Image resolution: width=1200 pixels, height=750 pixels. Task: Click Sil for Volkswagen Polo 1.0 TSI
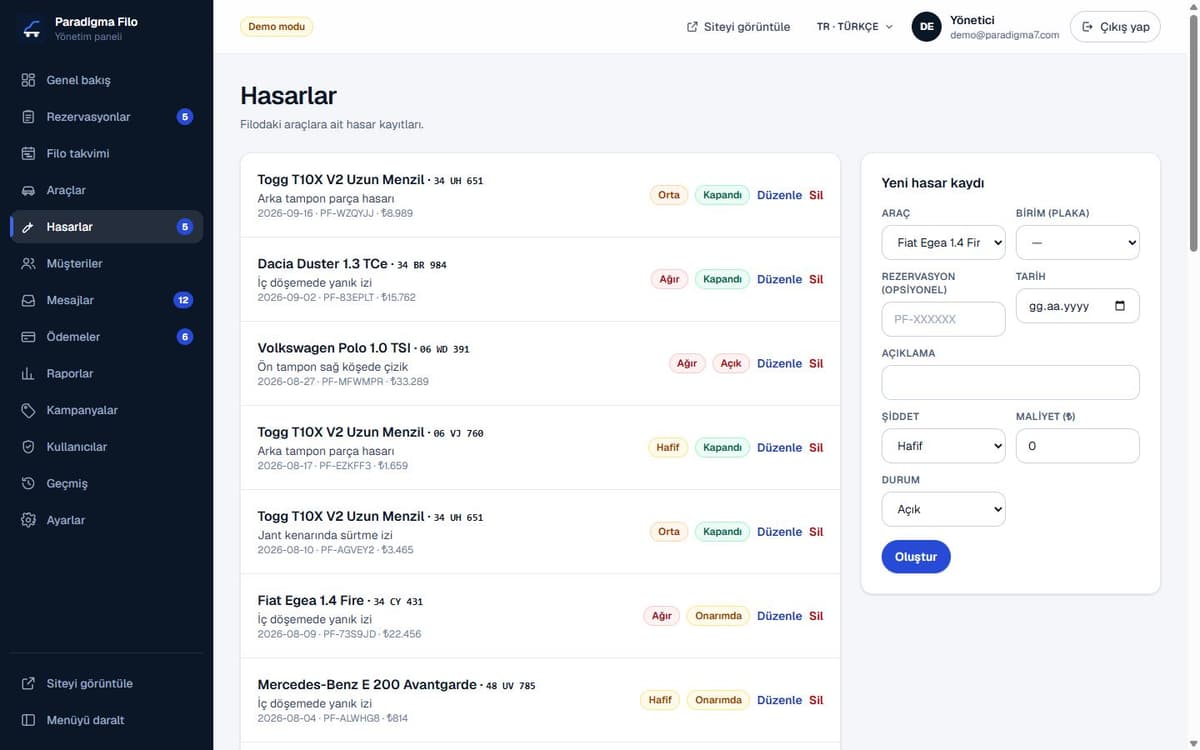816,363
